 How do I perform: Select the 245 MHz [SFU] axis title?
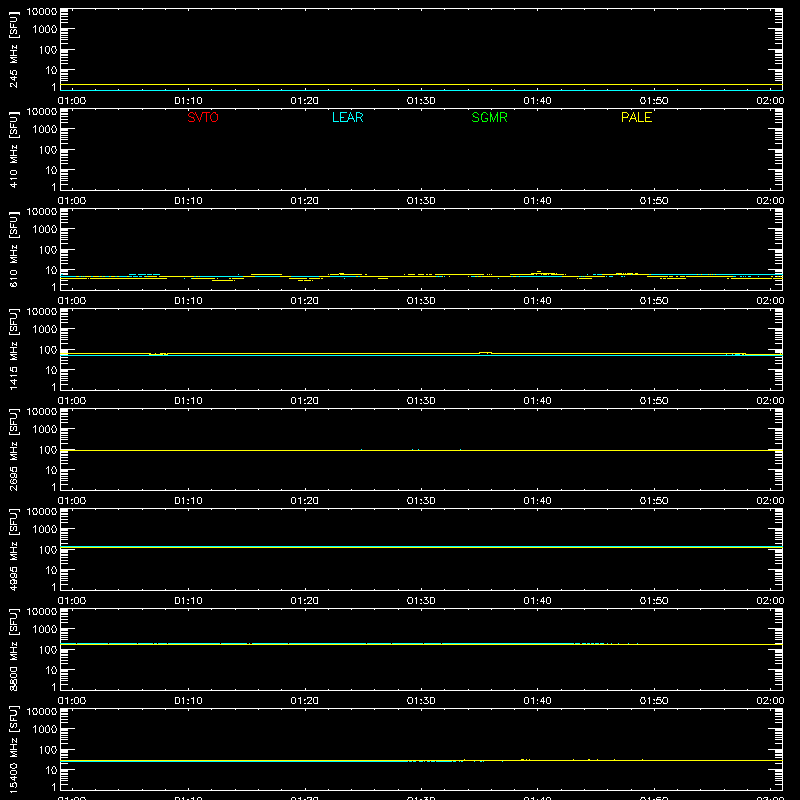[13, 50]
